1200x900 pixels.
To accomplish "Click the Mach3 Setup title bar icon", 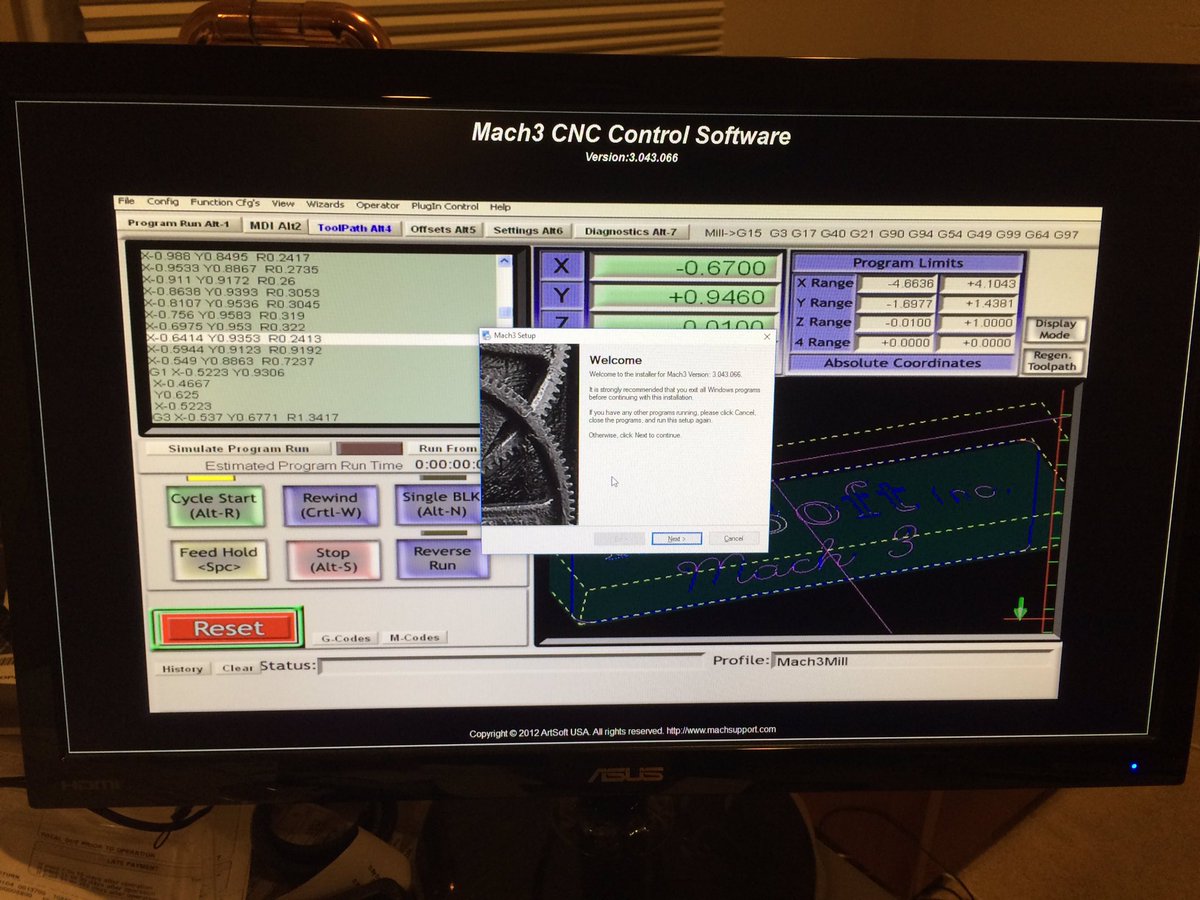I will coord(486,335).
